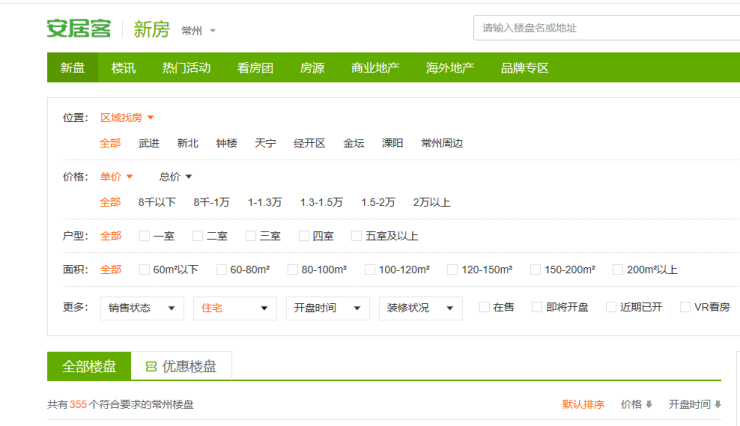The image size is (740, 426).
Task: Click the coupon icon beside 优惠楼盘
Action: (x=151, y=367)
